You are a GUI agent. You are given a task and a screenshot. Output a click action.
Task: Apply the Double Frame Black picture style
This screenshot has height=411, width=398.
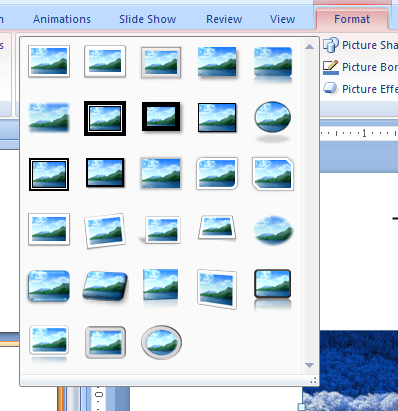point(105,118)
